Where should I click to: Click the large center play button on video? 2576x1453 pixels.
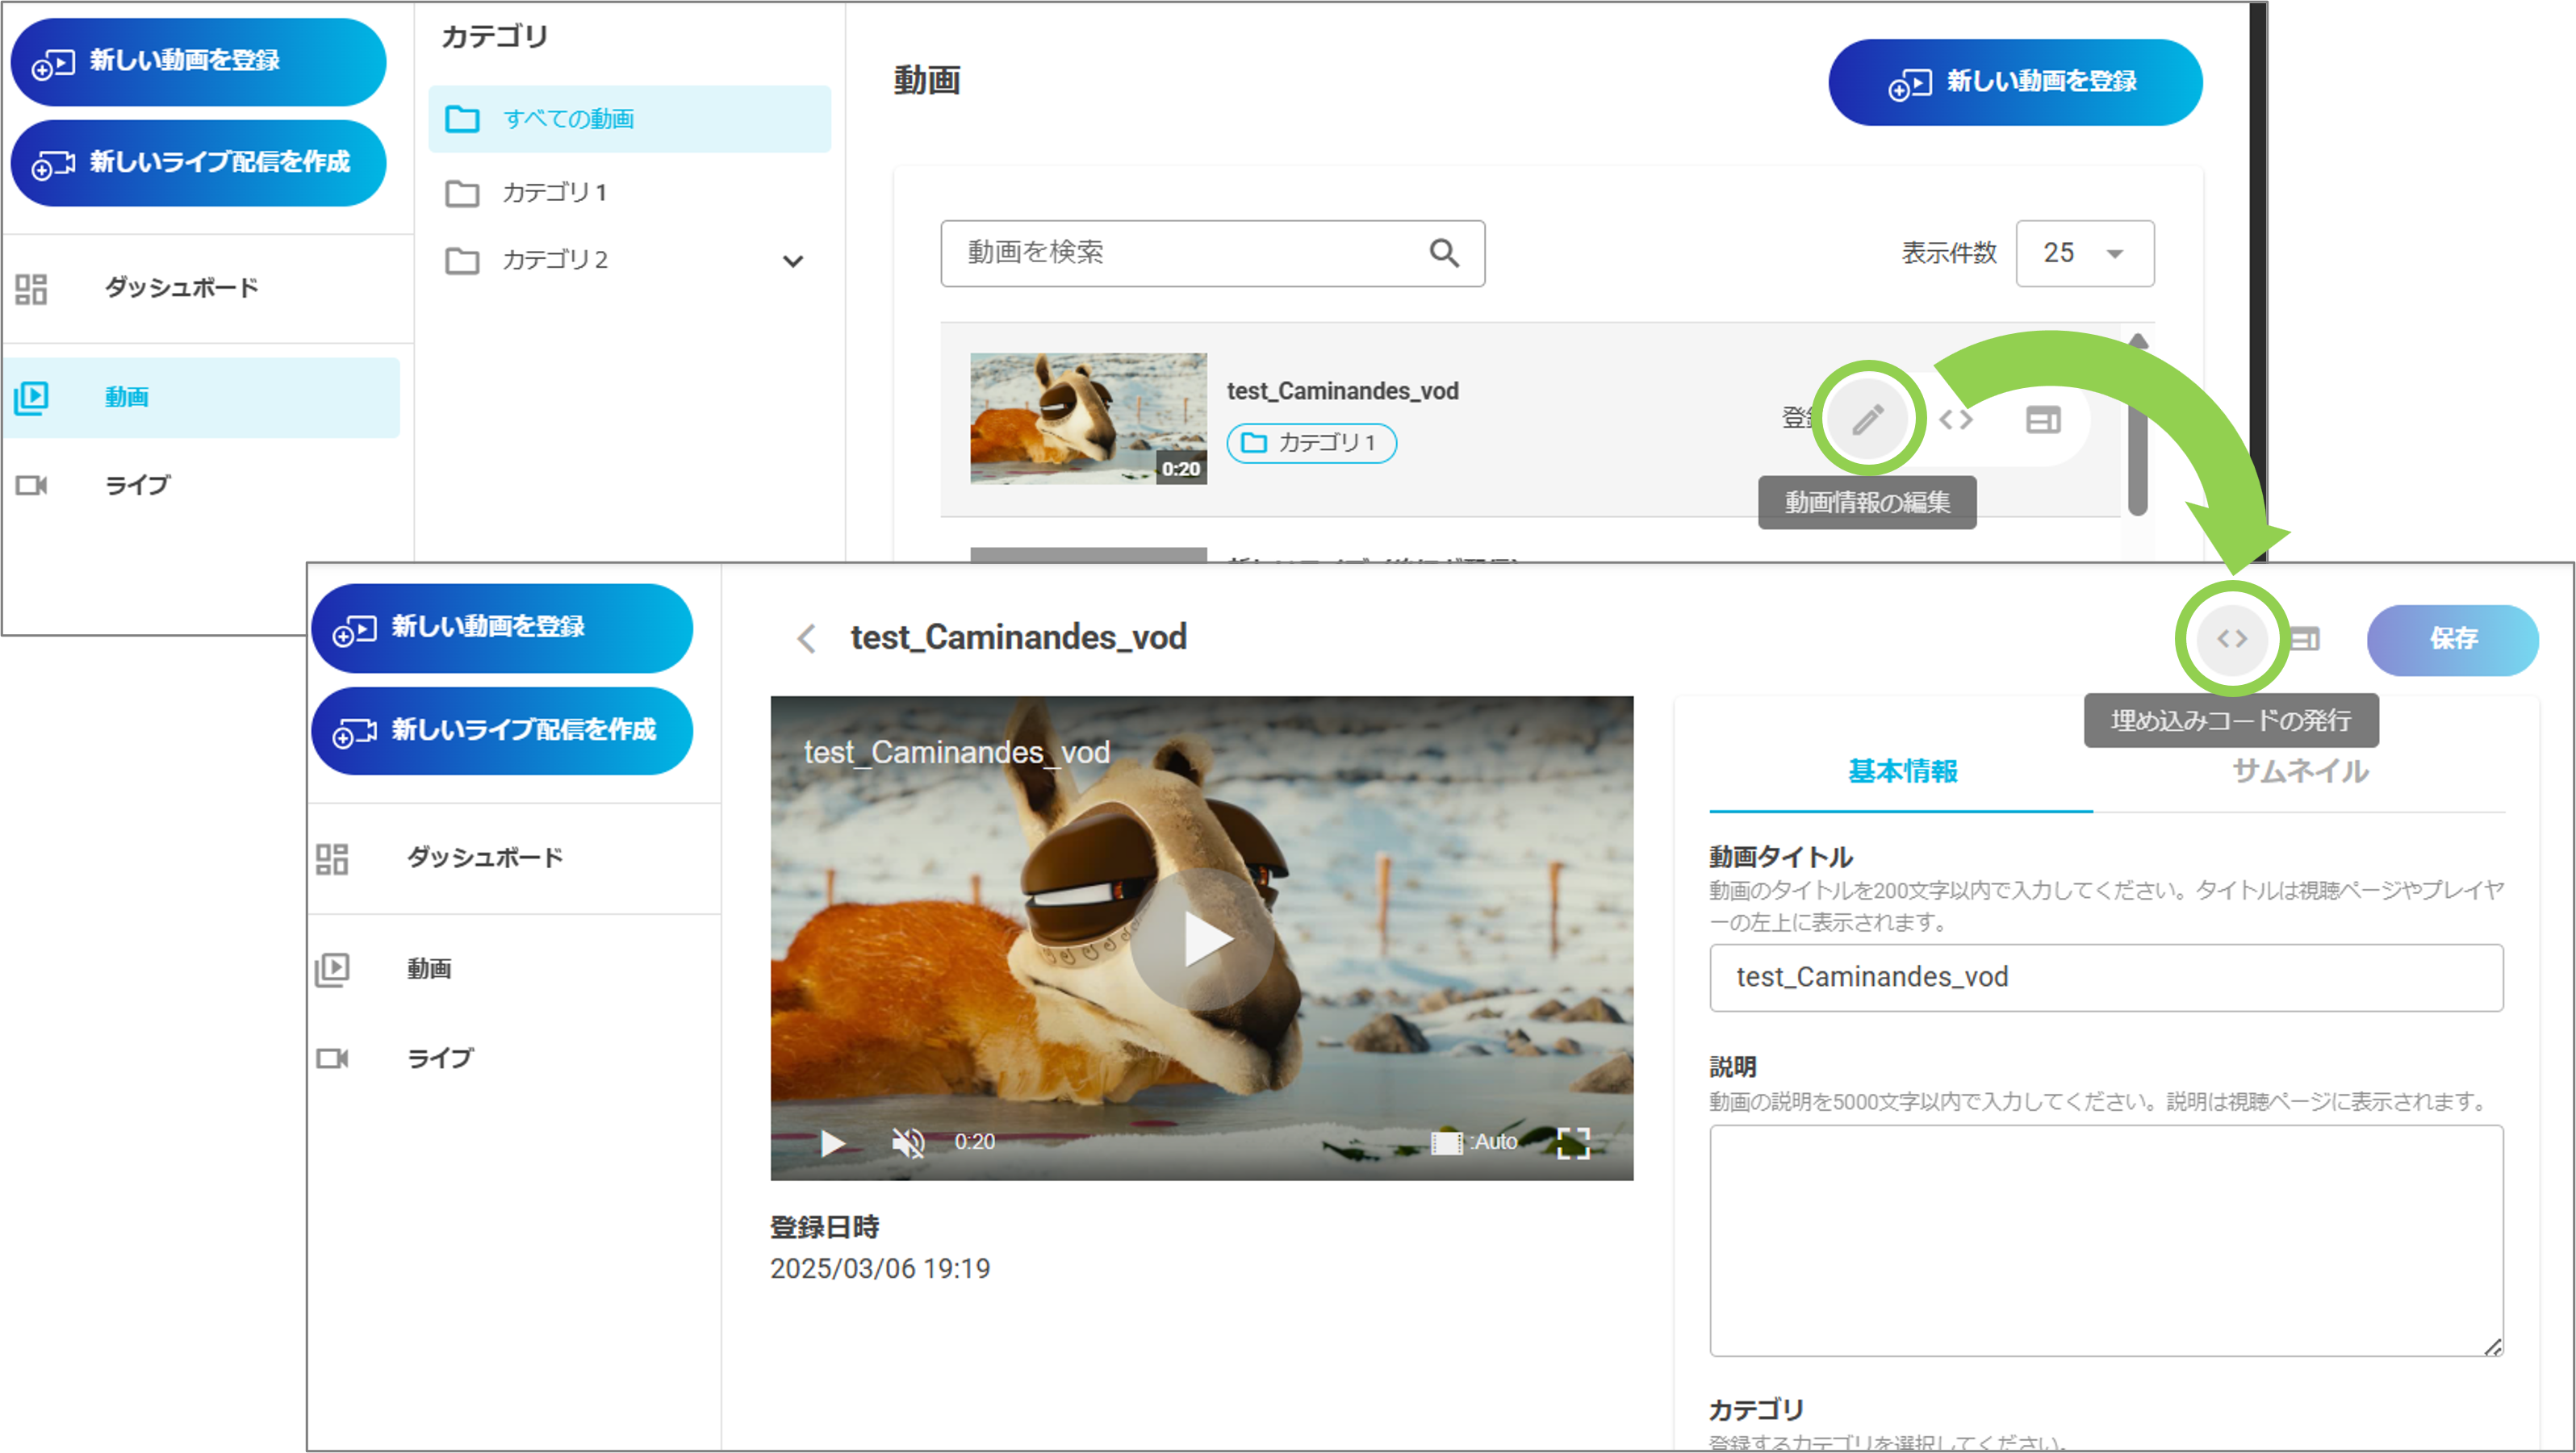1202,940
